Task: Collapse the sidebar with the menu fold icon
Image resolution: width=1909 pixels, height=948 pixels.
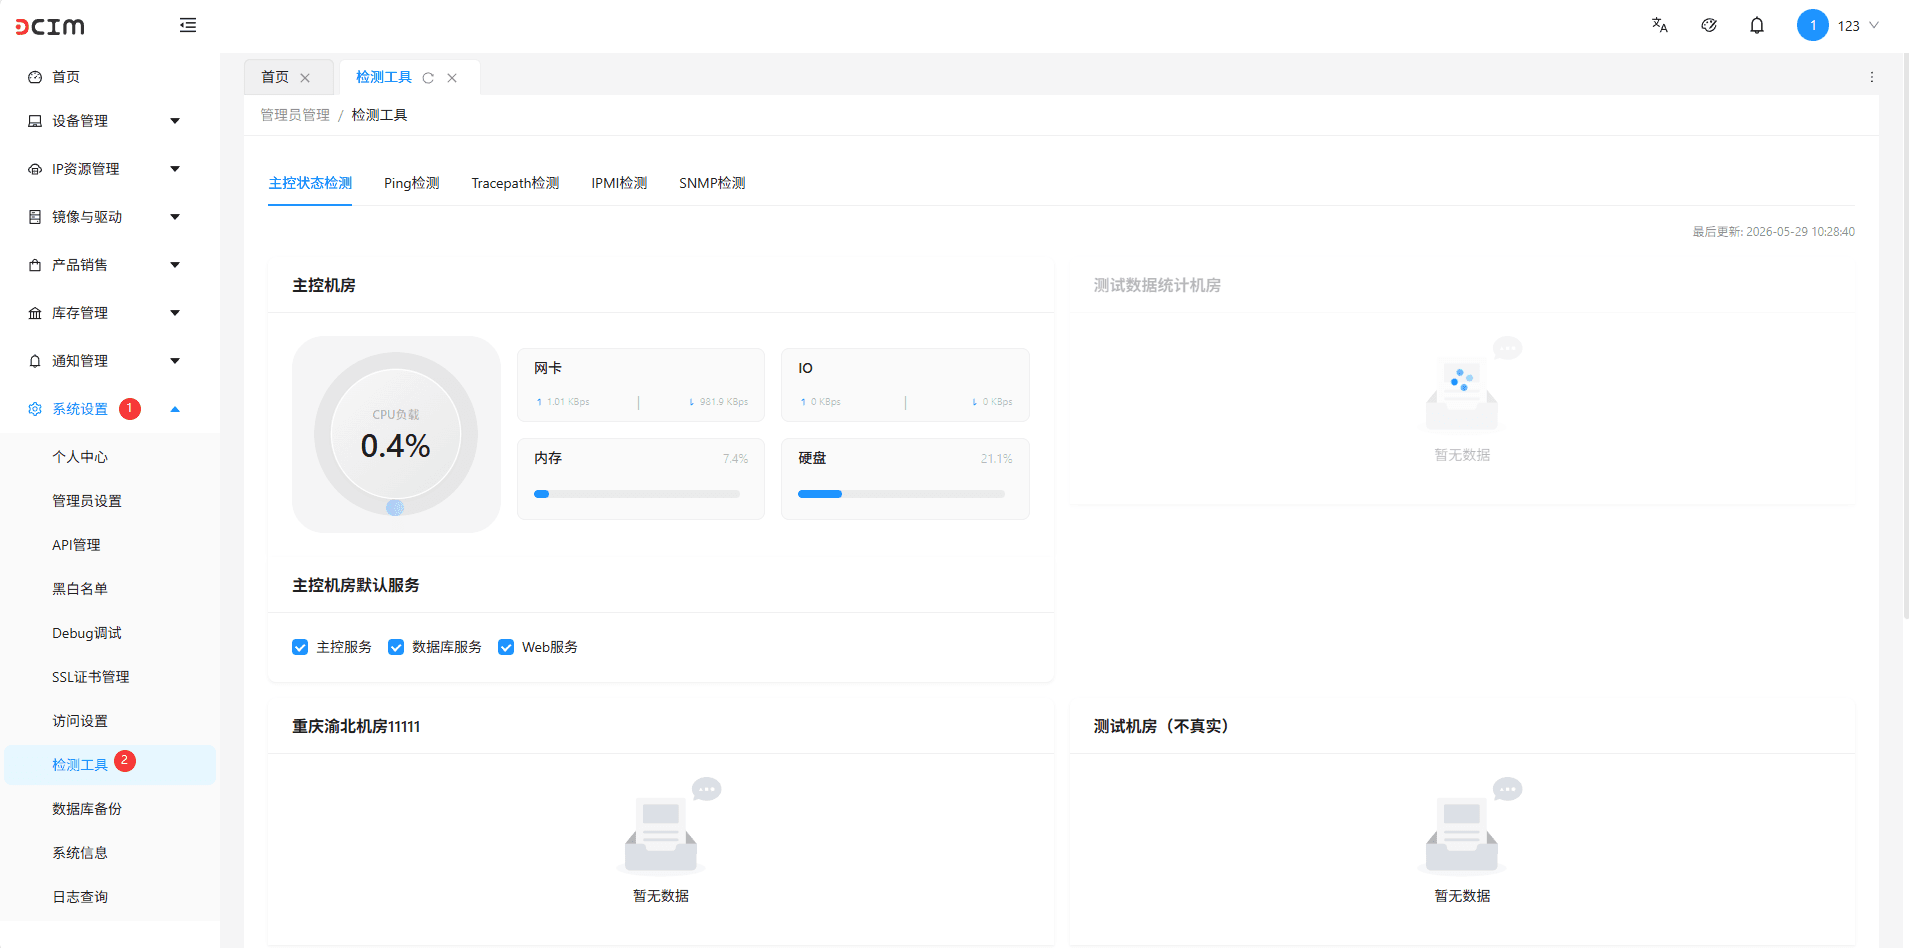Action: (x=188, y=25)
